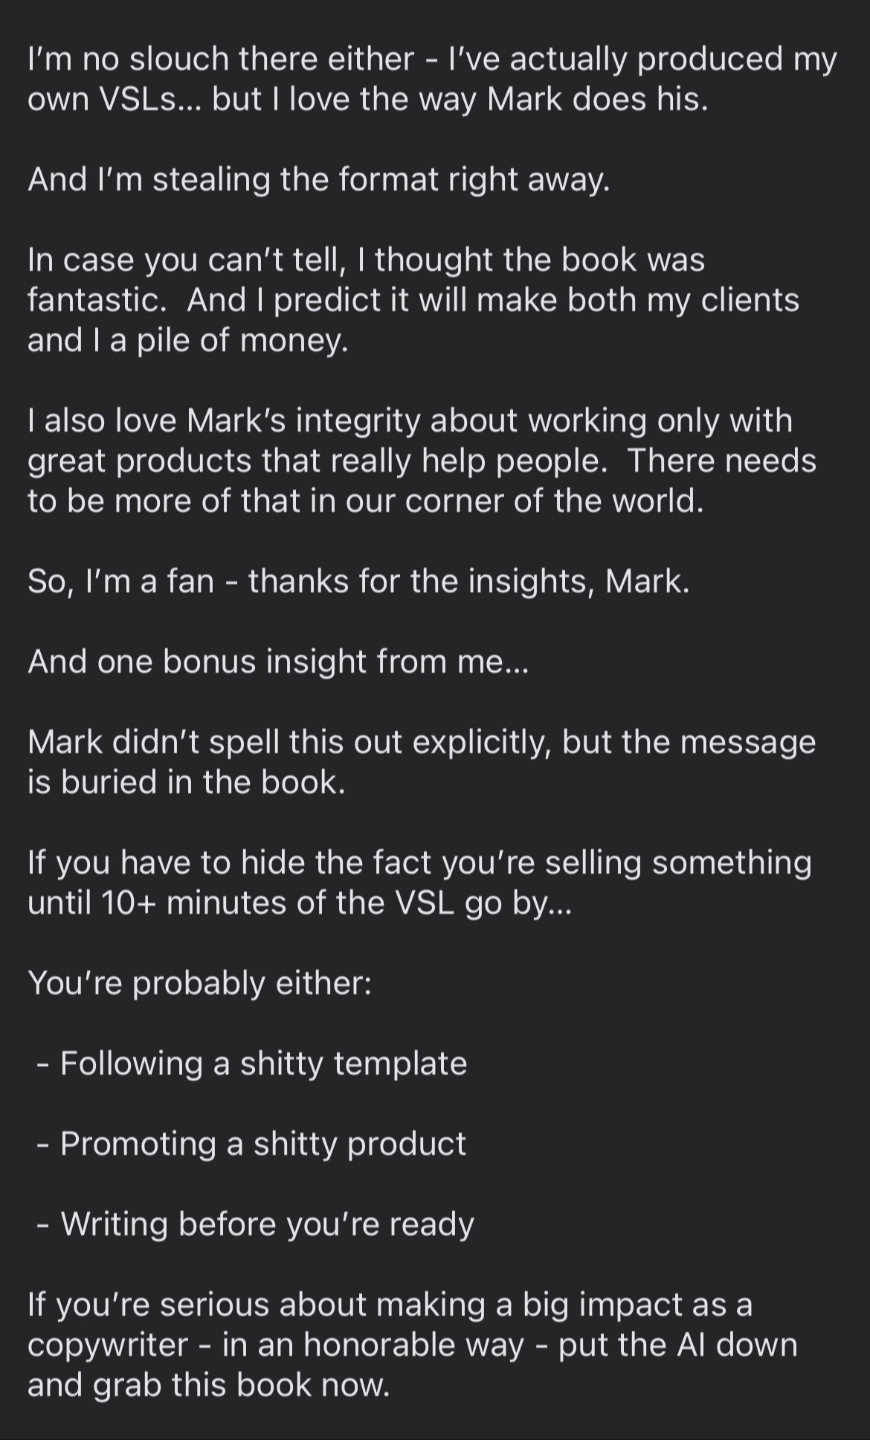
Task: Click the paragraph starting "In case you can't tell"
Action: click(x=413, y=300)
